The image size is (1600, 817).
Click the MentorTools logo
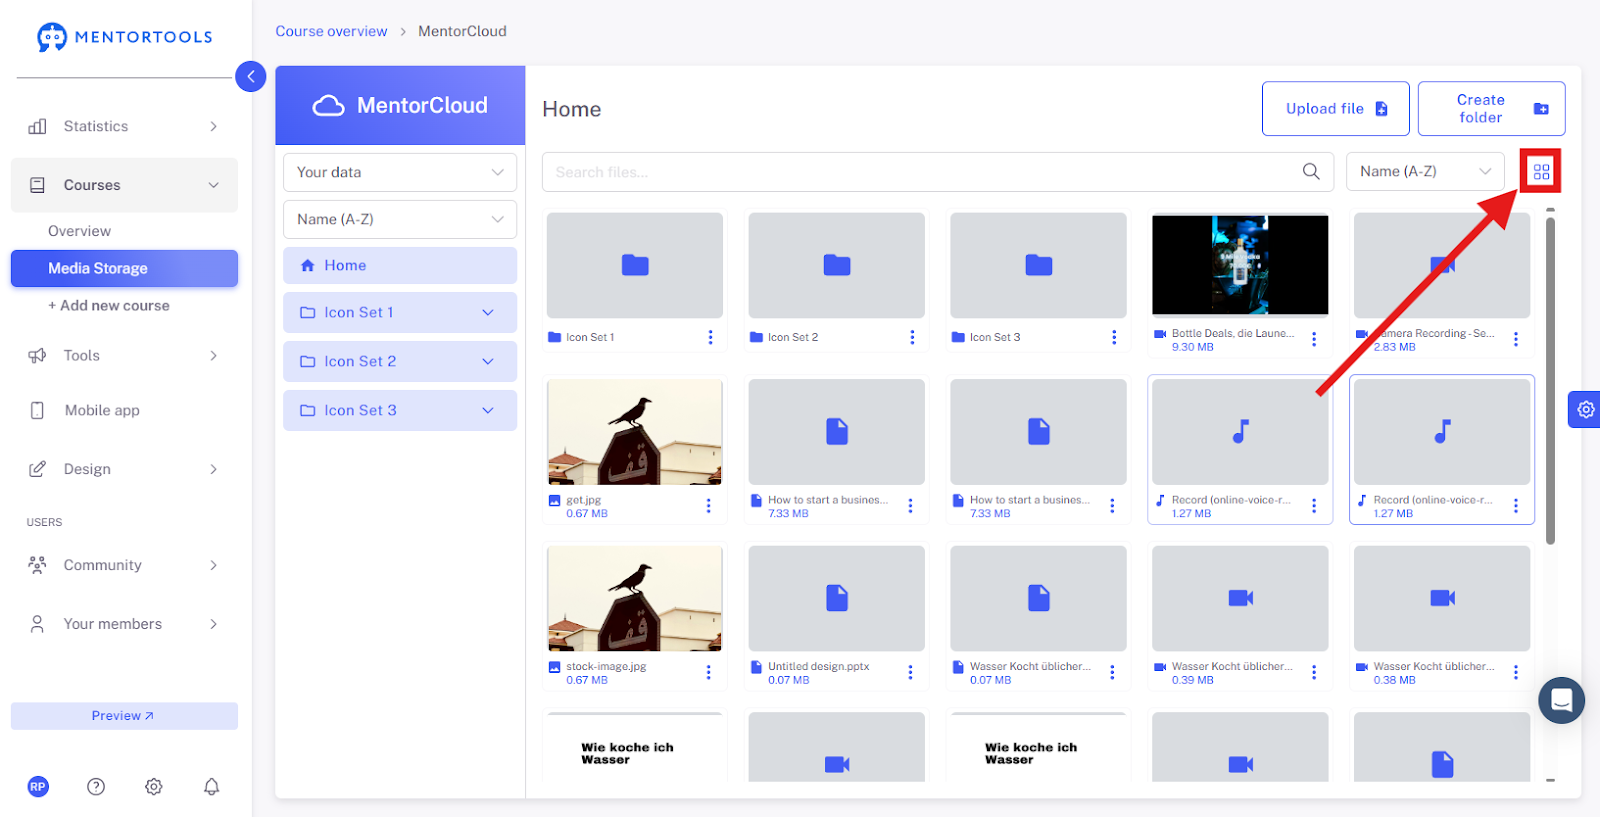(x=125, y=37)
